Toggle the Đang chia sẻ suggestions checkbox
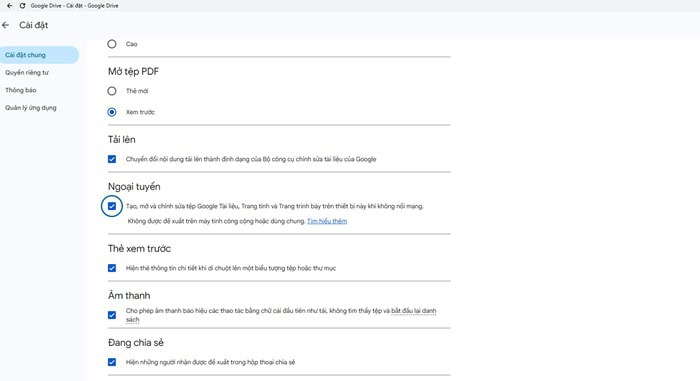 [x=112, y=362]
